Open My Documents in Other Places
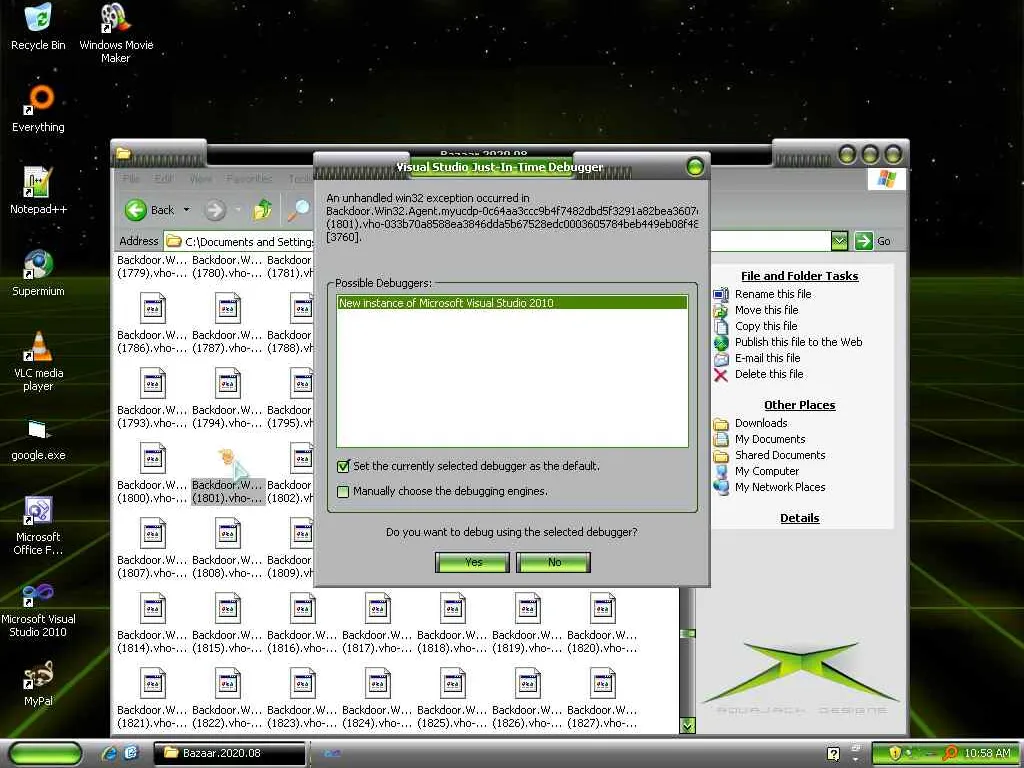Viewport: 1024px width, 768px height. coord(770,439)
